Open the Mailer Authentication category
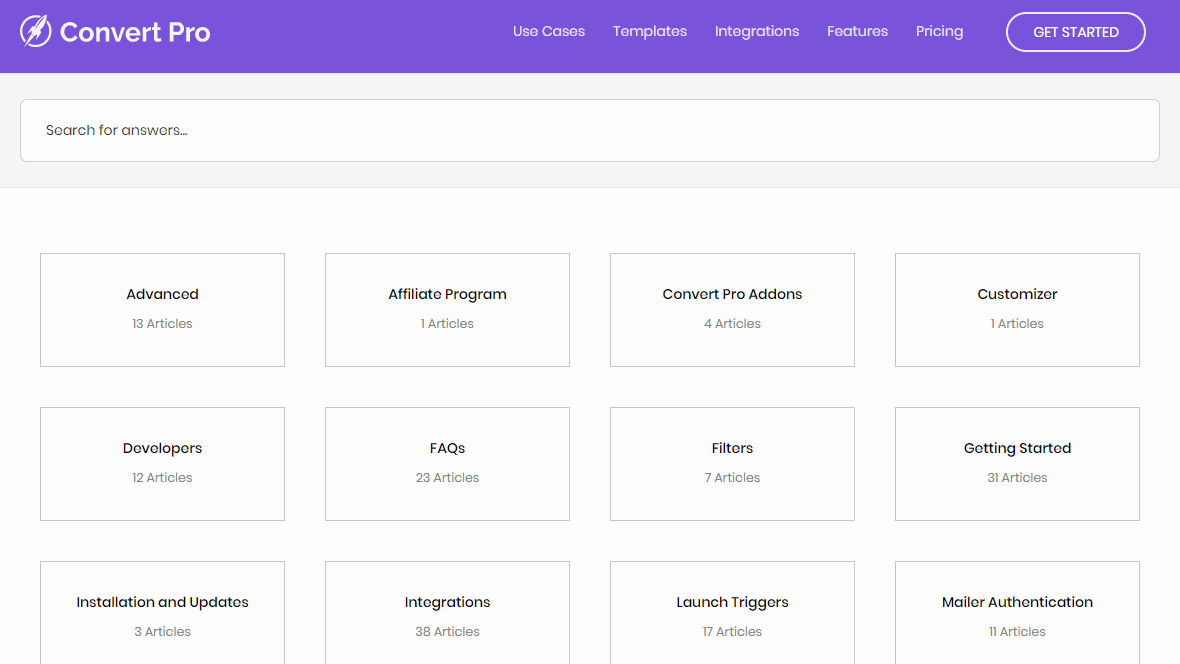The width and height of the screenshot is (1180, 664). coord(1017,613)
